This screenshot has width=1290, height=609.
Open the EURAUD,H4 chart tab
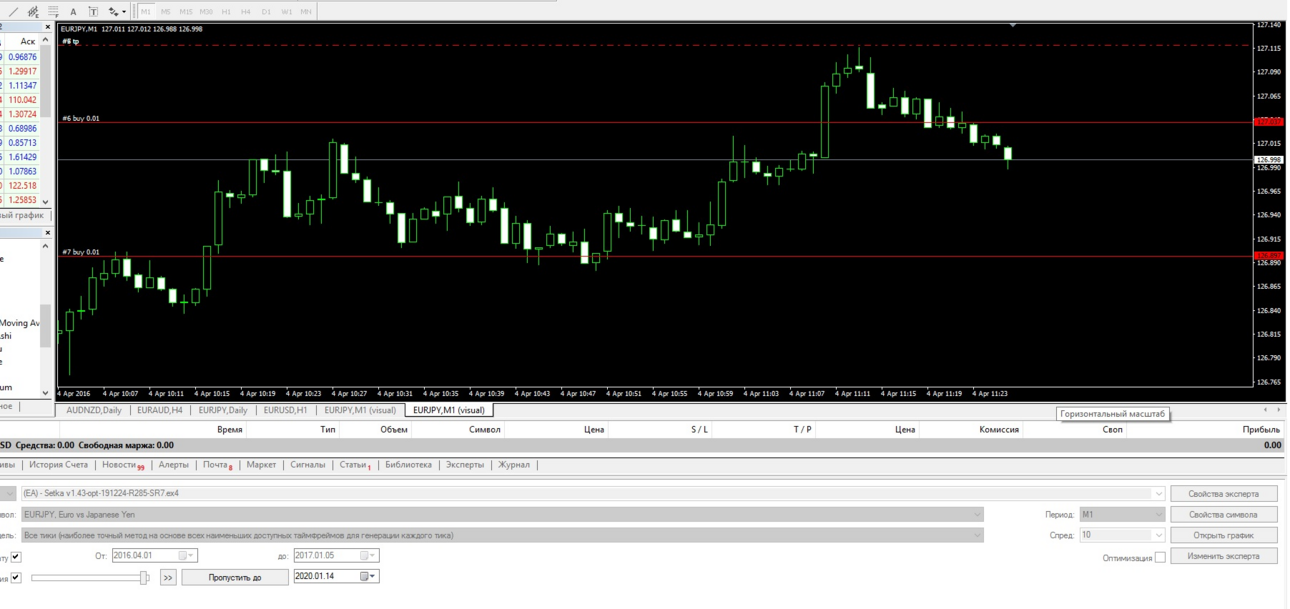(x=160, y=410)
